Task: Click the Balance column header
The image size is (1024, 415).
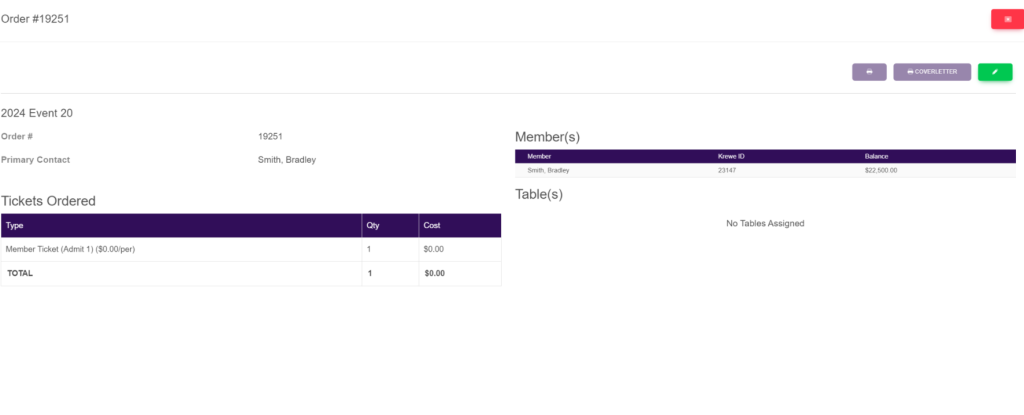Action: point(876,157)
